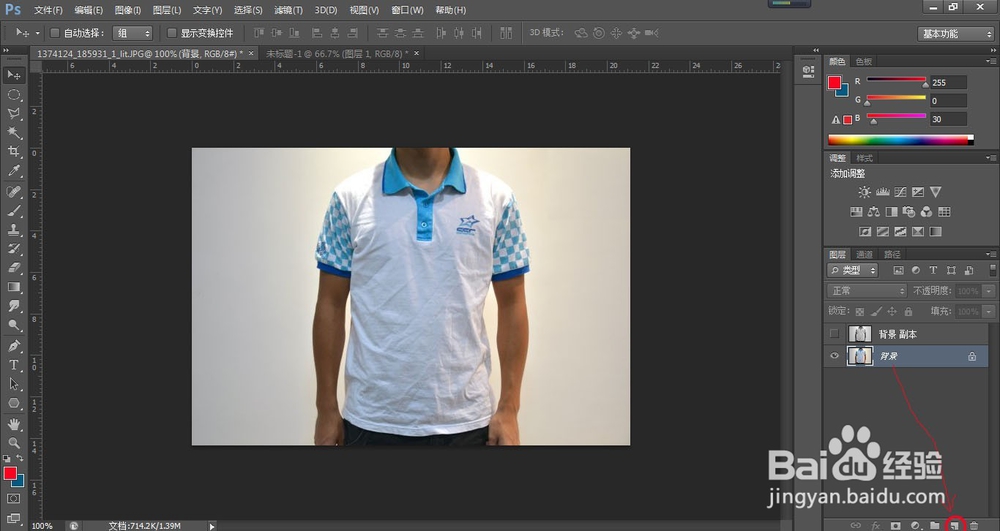Open the 不透明度 opacity dropdown arrow
This screenshot has width=1000, height=531.
coord(989,291)
